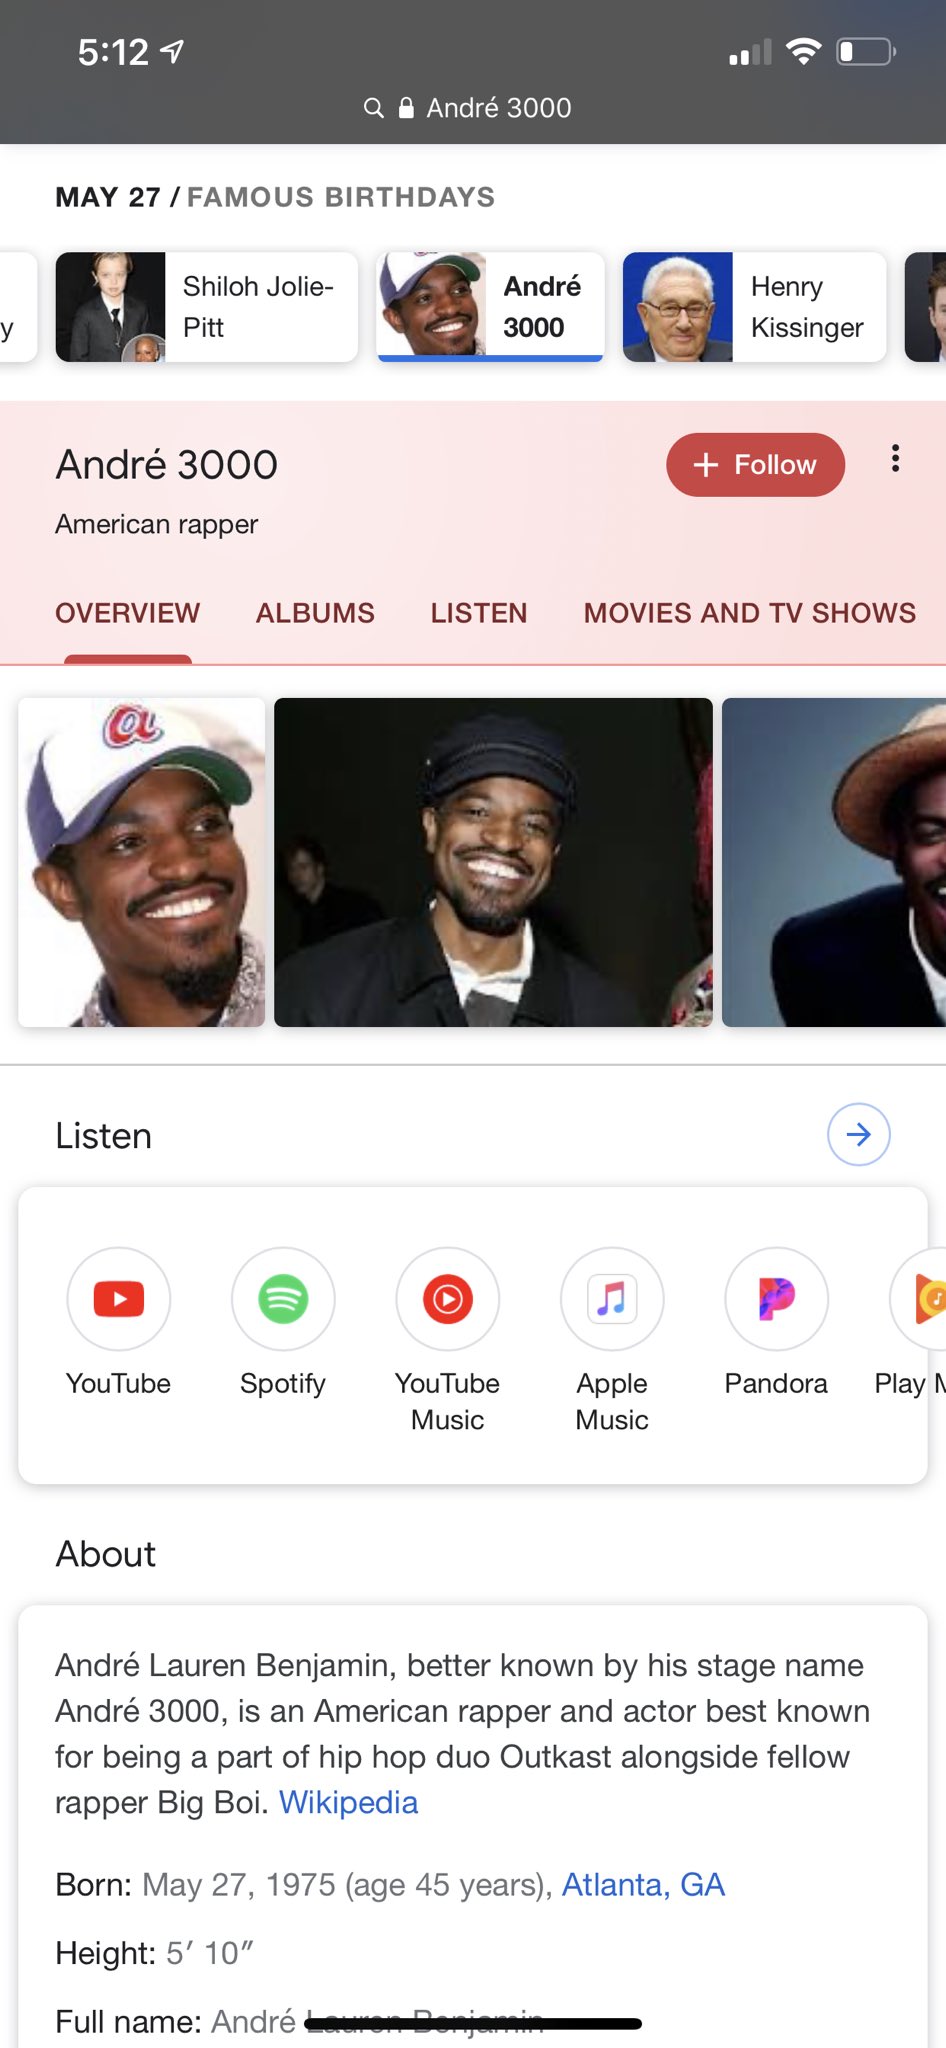Switch to the Albums tab
This screenshot has height=2048, width=946.
click(315, 613)
